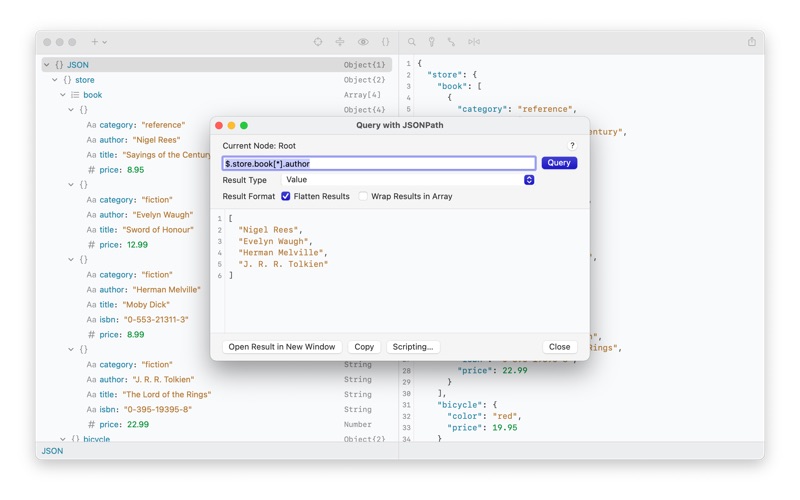Select the title: "Moby Dick" row
This screenshot has width=800, height=500.
[x=128, y=305]
